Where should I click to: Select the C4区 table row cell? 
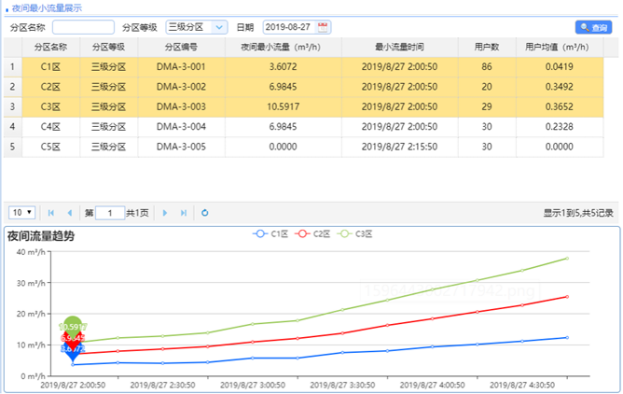[51, 127]
